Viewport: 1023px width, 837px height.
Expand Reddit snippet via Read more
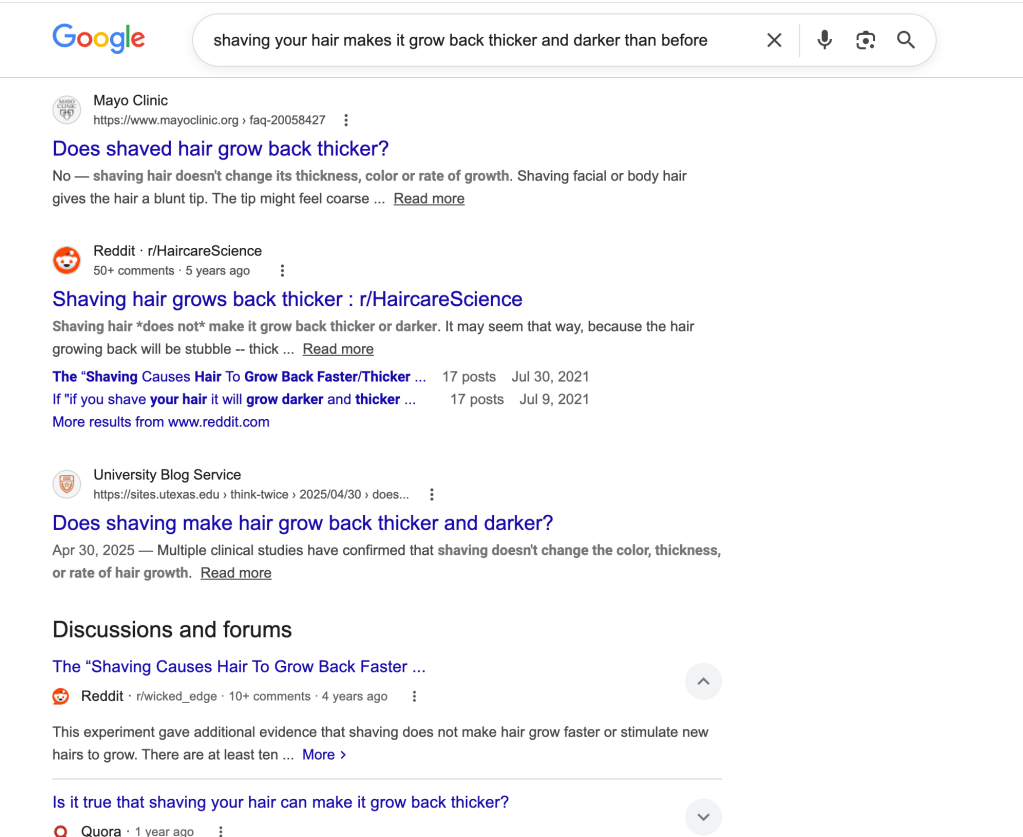338,349
